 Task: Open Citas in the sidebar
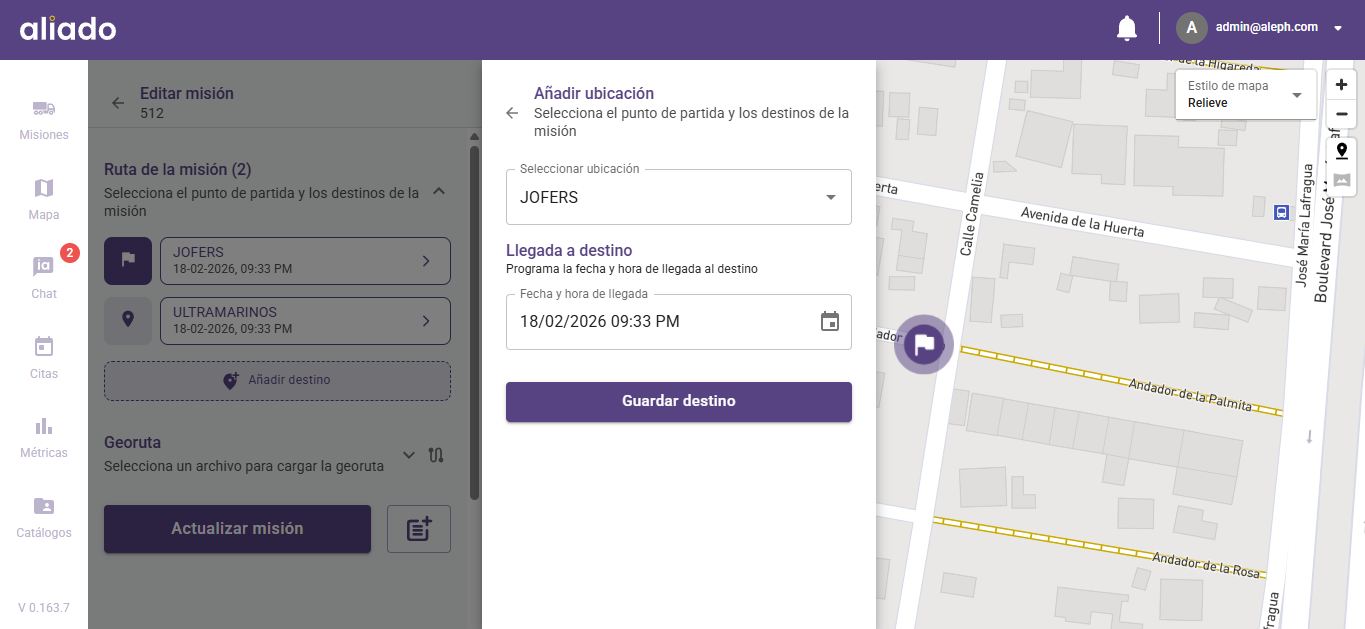click(44, 357)
